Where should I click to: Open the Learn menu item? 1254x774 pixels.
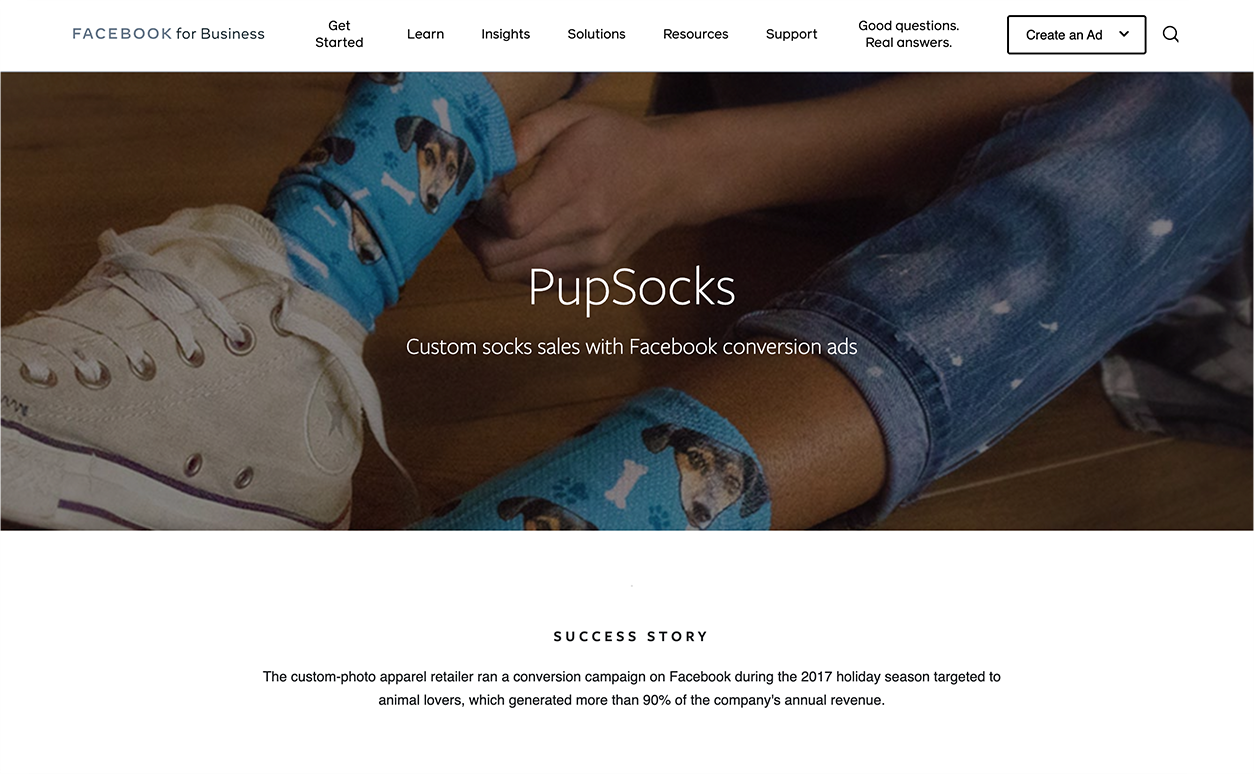point(425,34)
